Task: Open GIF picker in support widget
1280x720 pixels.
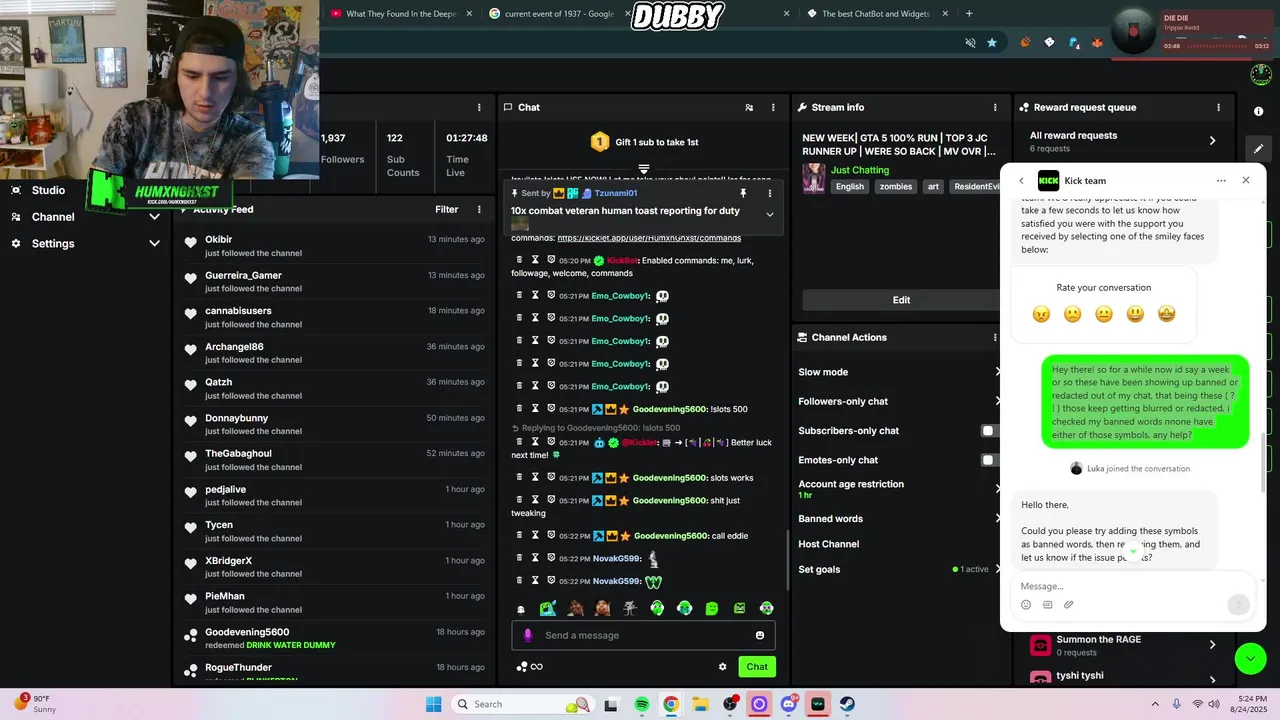Action: point(1047,605)
